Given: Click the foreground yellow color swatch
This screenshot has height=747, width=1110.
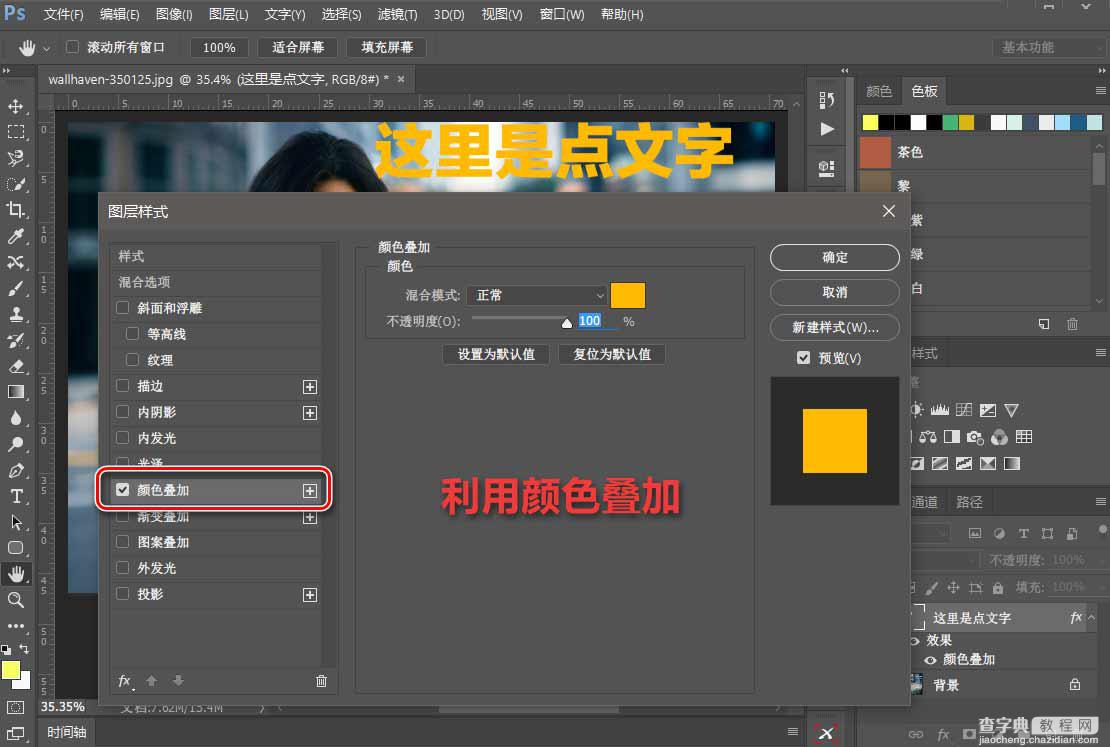Looking at the screenshot, I should tap(11, 670).
